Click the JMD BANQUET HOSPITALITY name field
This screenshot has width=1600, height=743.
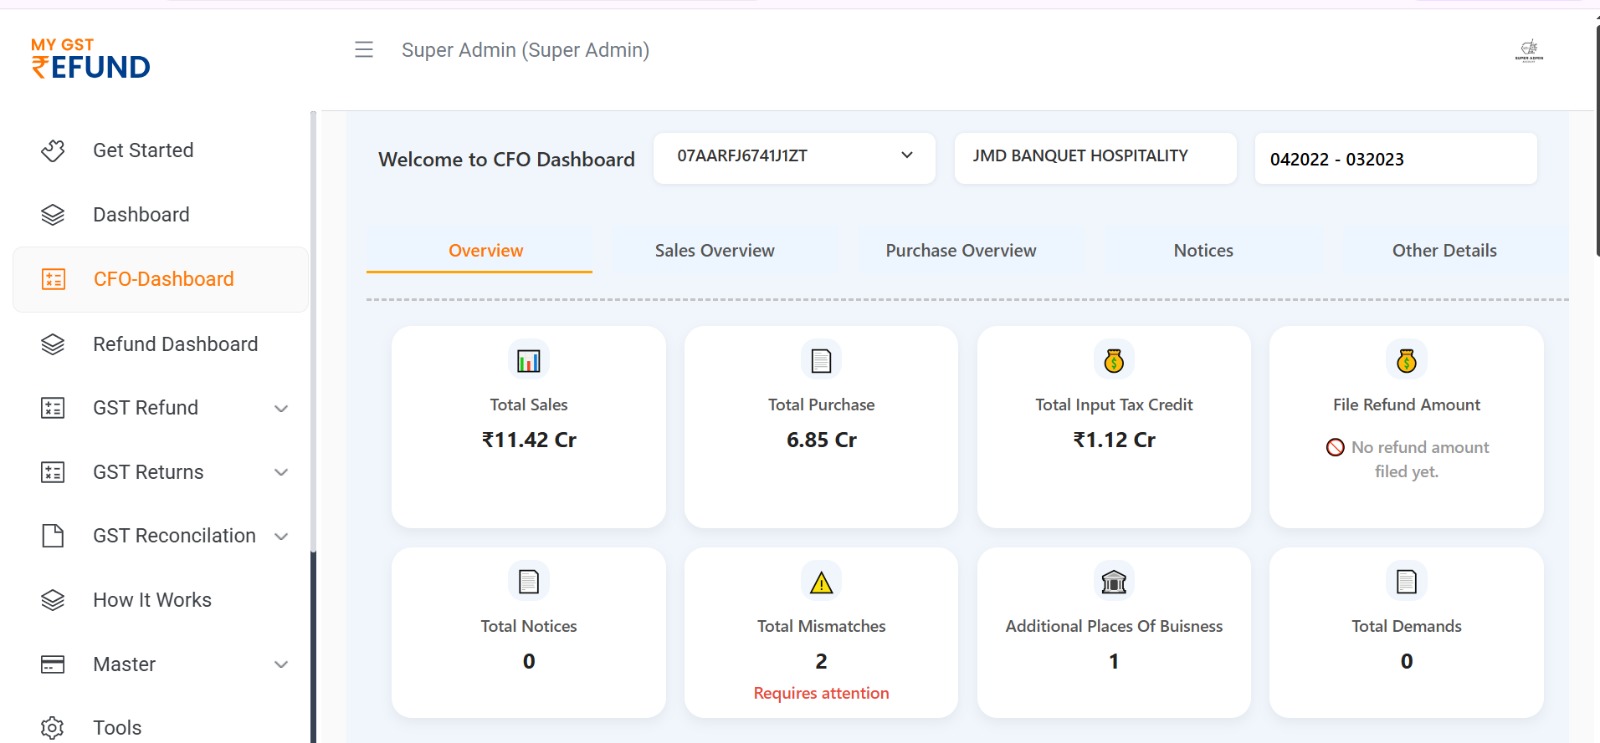(1096, 158)
